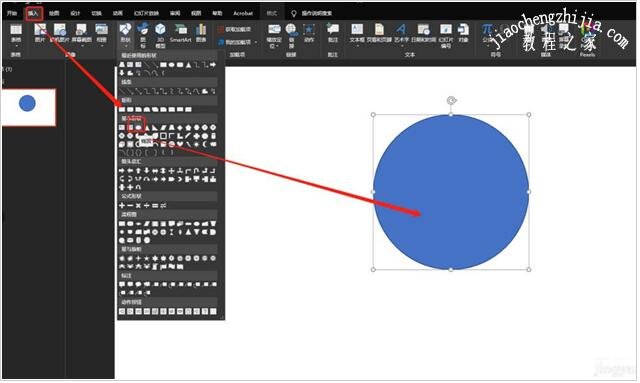Select the first action button shape
Screen dimensions: 640x383
122,312
